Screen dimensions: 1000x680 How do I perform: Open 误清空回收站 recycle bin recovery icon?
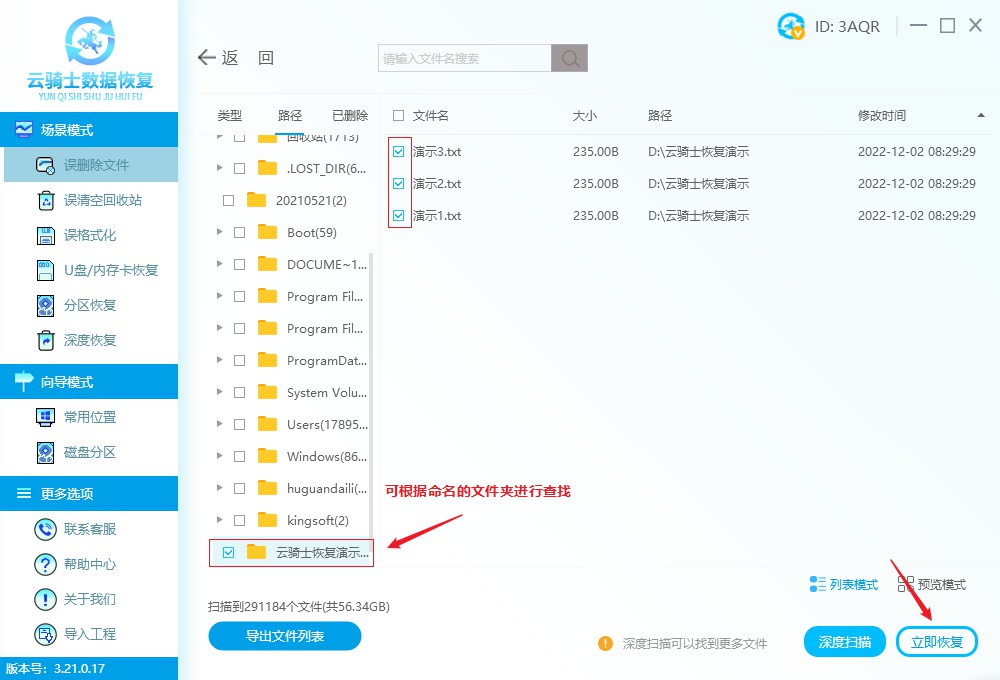click(x=46, y=200)
